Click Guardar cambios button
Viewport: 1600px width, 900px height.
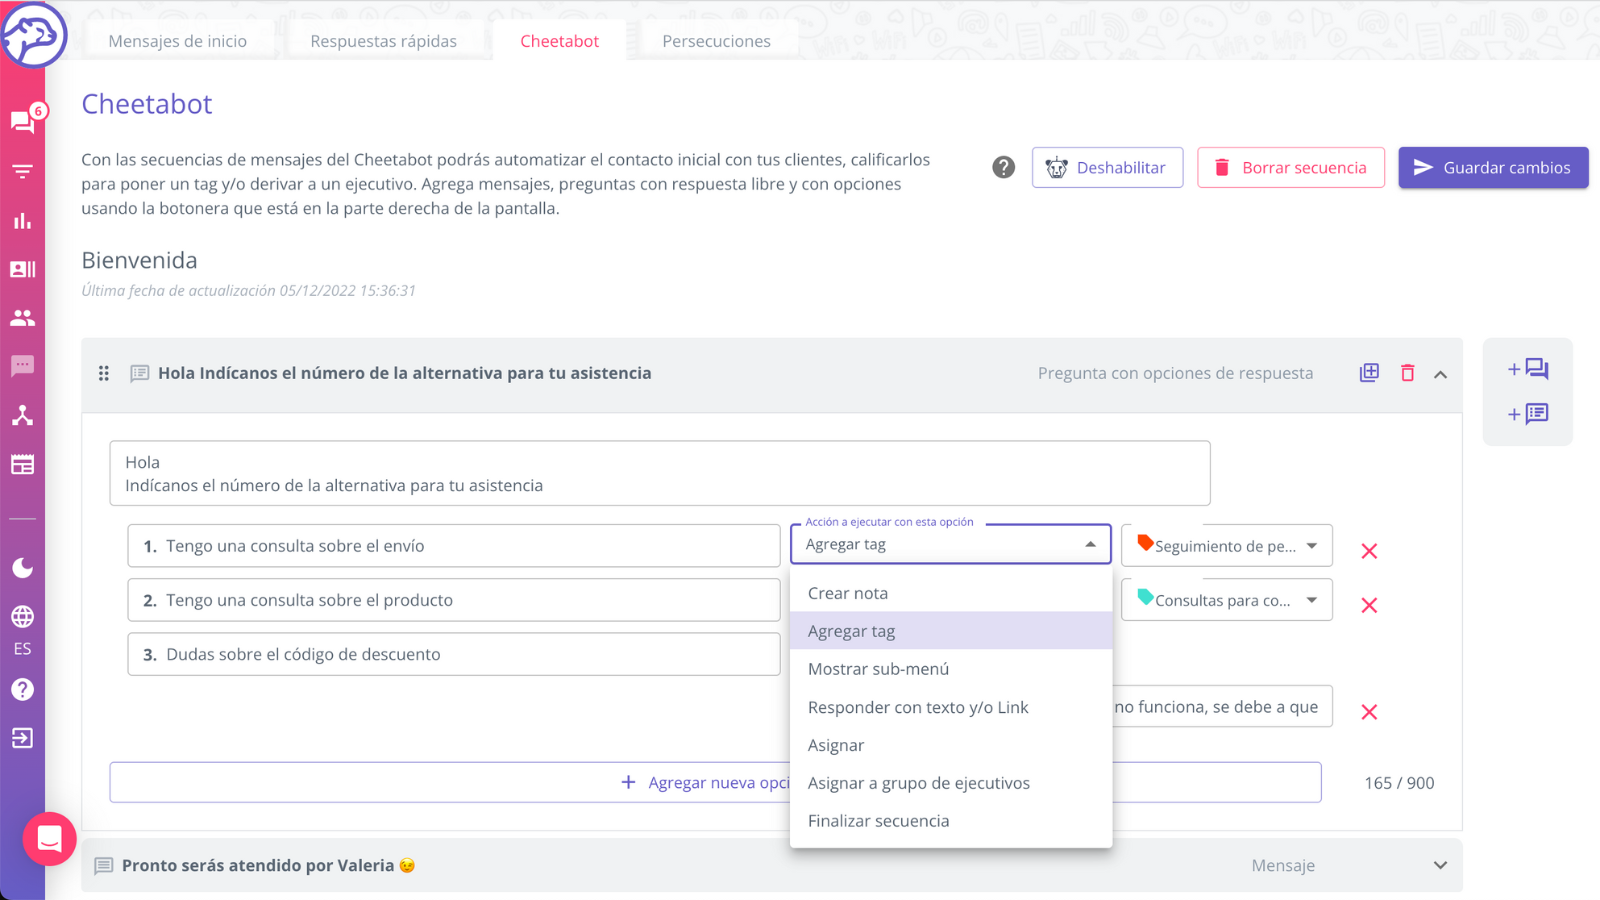1493,168
